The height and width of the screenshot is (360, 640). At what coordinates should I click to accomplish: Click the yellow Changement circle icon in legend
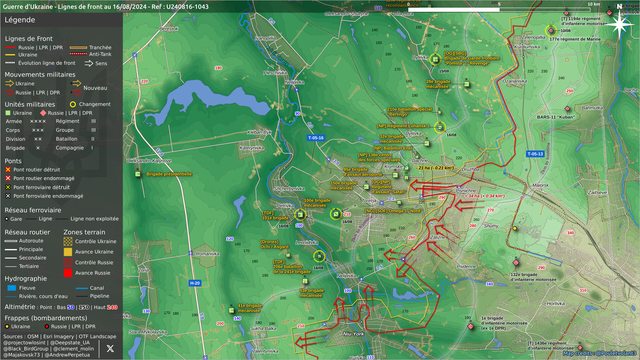(73, 104)
